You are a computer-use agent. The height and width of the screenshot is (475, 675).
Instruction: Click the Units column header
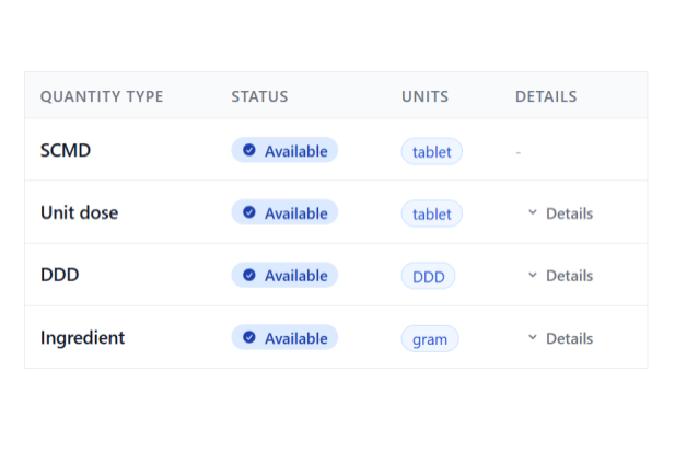coord(425,97)
